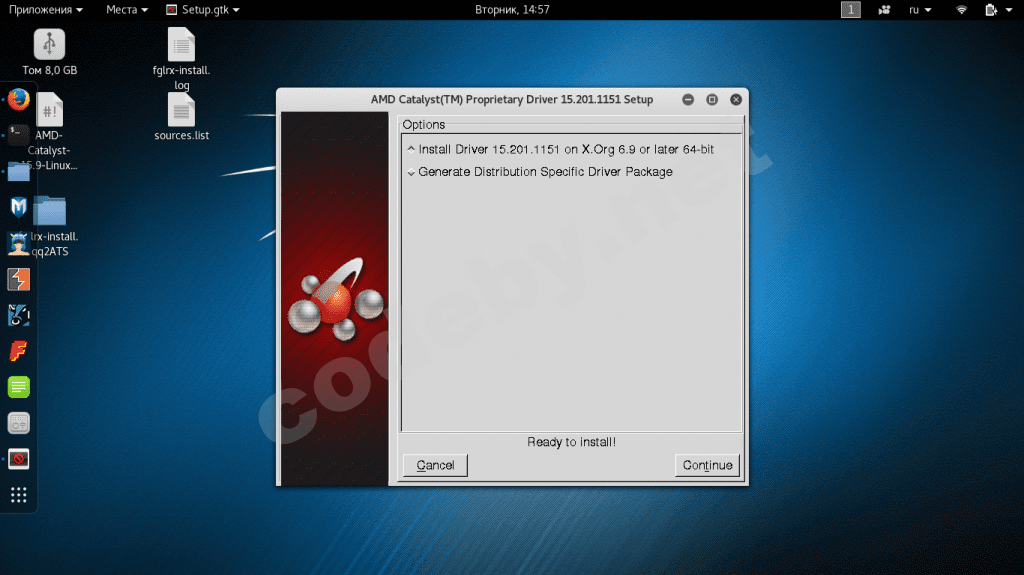Screen dimensions: 1024x575
Task: Collapse the Install Driver expander arrow
Action: coord(410,149)
